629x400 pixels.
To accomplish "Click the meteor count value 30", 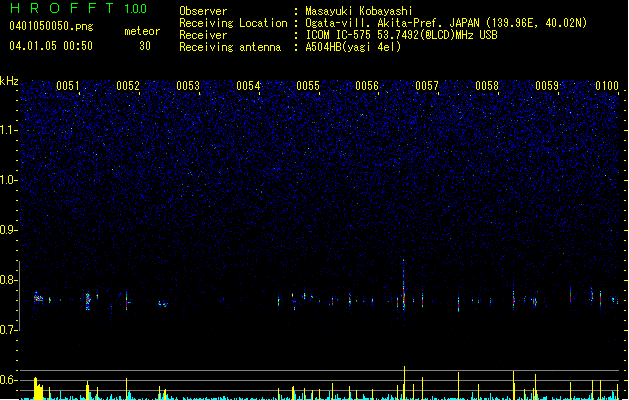I will (x=145, y=46).
